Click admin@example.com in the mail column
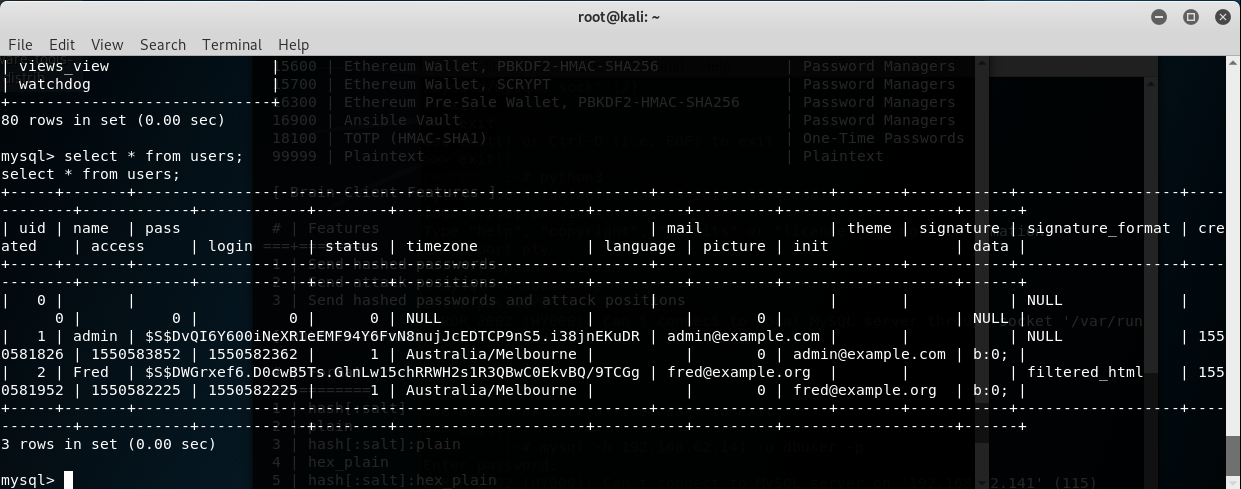This screenshot has height=489, width=1241. [x=743, y=336]
